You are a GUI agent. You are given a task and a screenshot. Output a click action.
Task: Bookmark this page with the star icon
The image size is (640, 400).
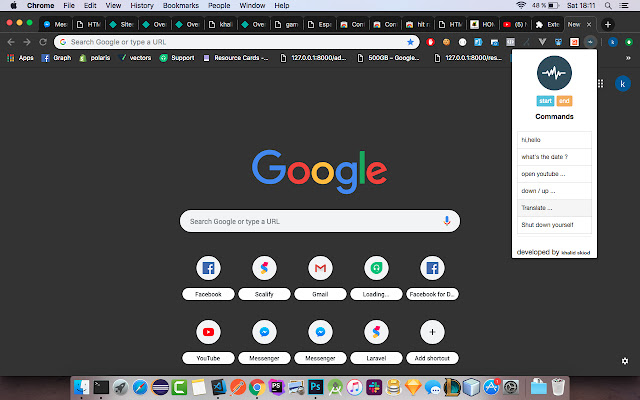[410, 42]
